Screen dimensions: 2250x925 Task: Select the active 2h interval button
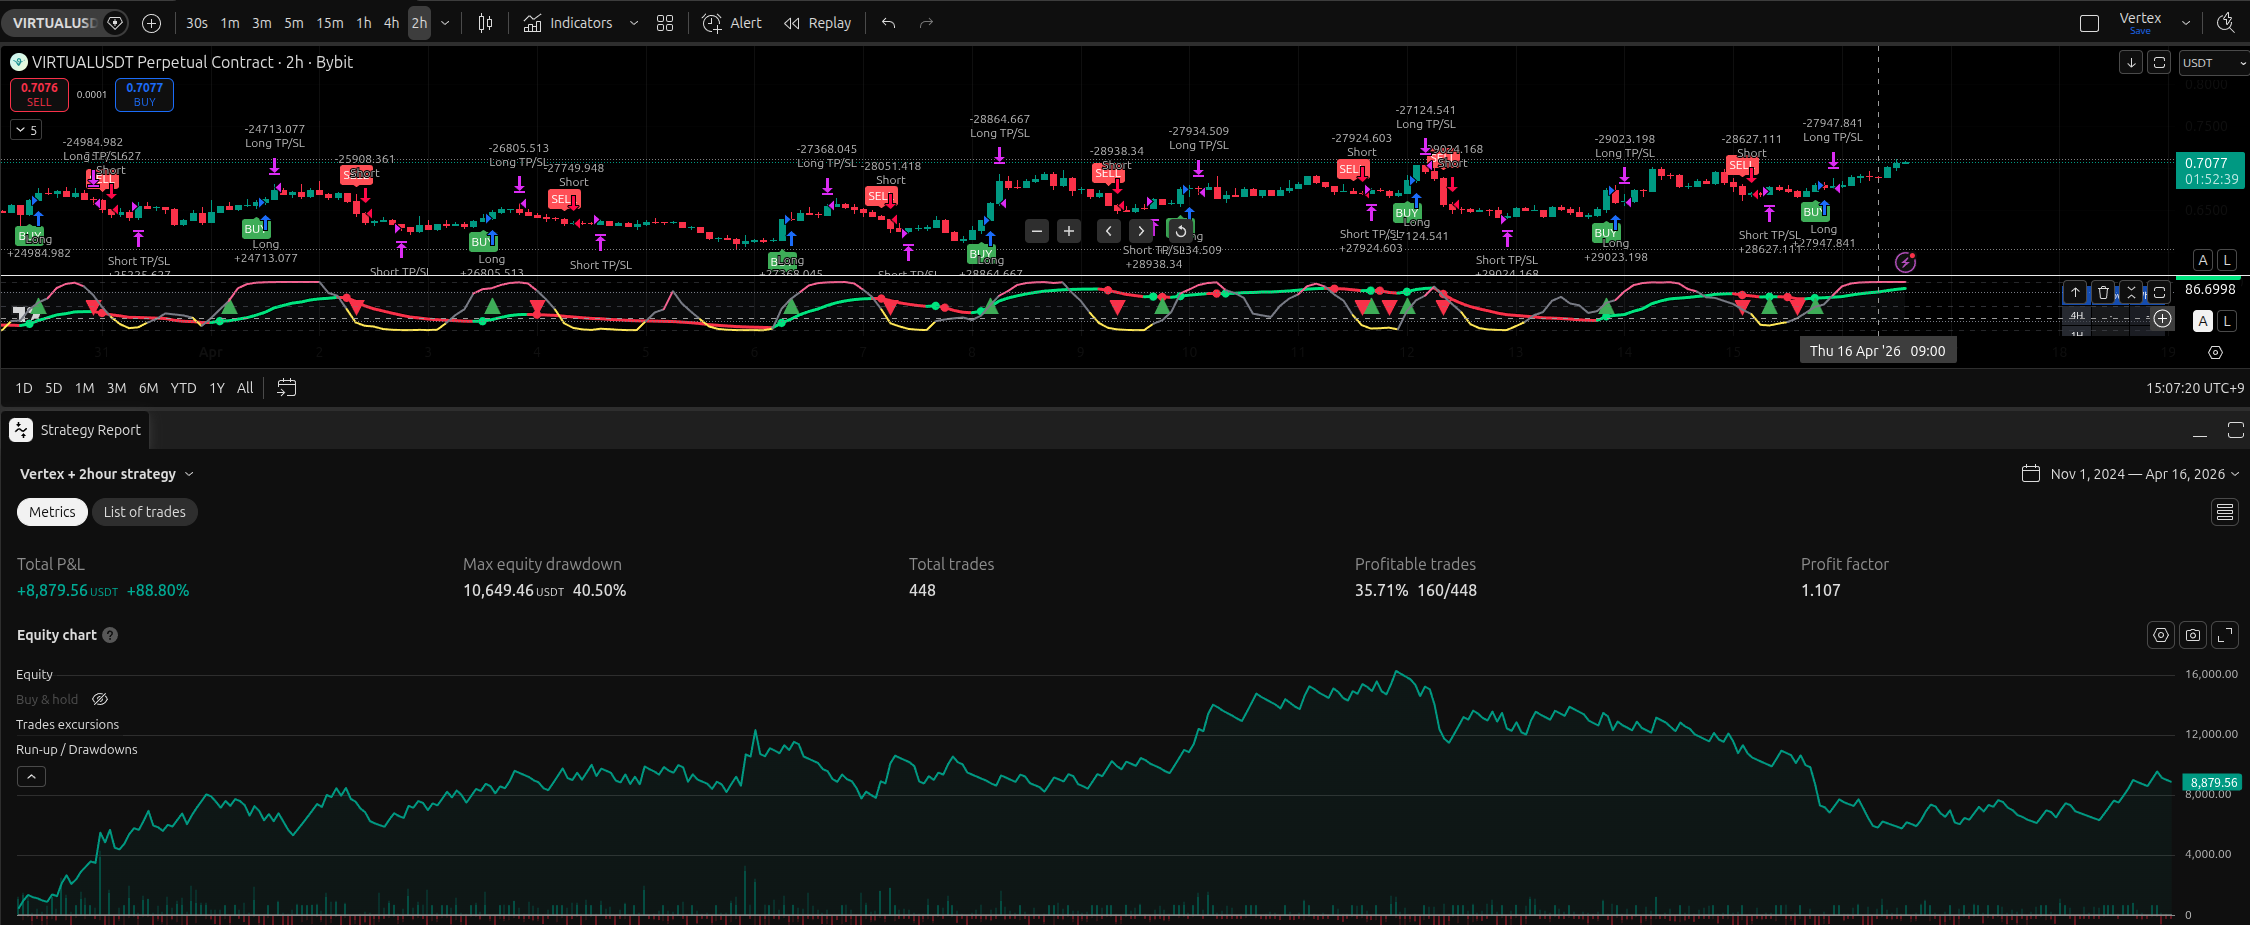point(419,22)
